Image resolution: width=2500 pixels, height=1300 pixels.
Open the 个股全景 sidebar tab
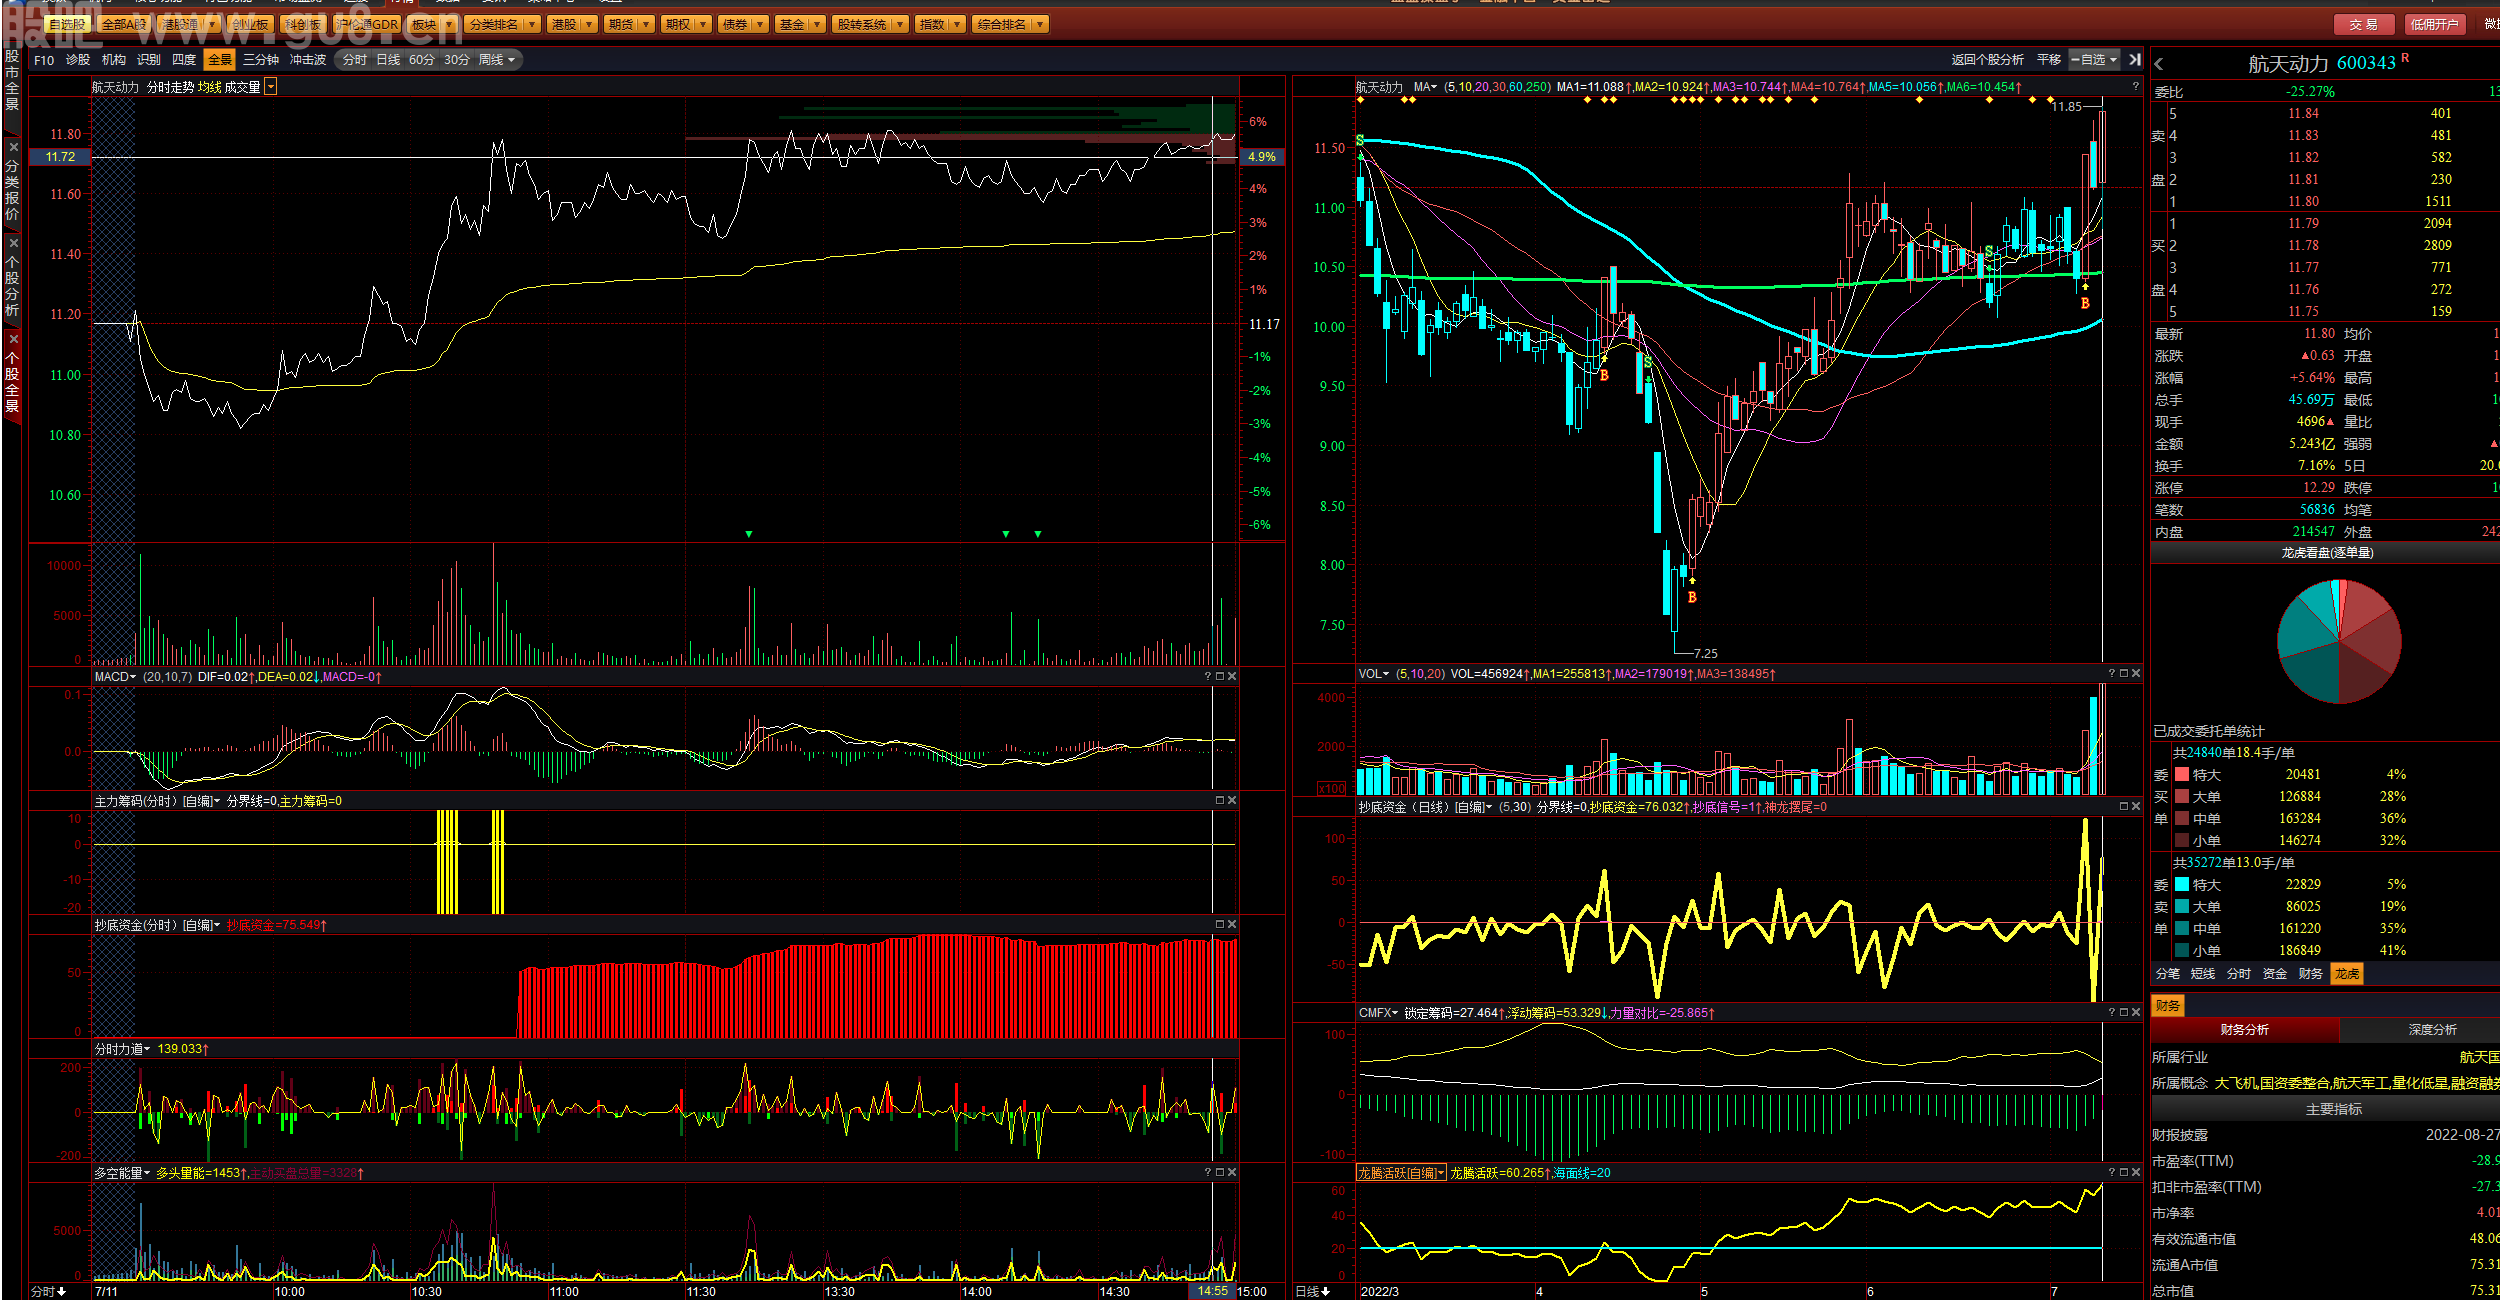[x=12, y=377]
